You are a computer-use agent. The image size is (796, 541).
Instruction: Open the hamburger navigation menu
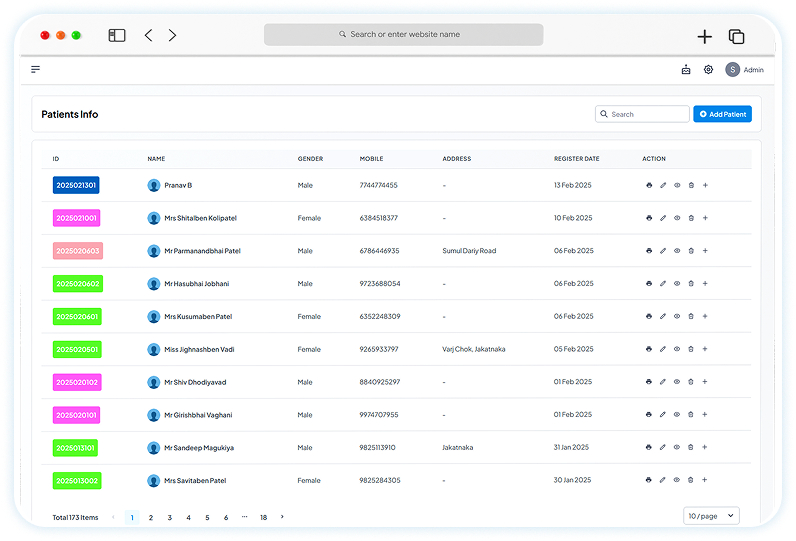(x=36, y=69)
